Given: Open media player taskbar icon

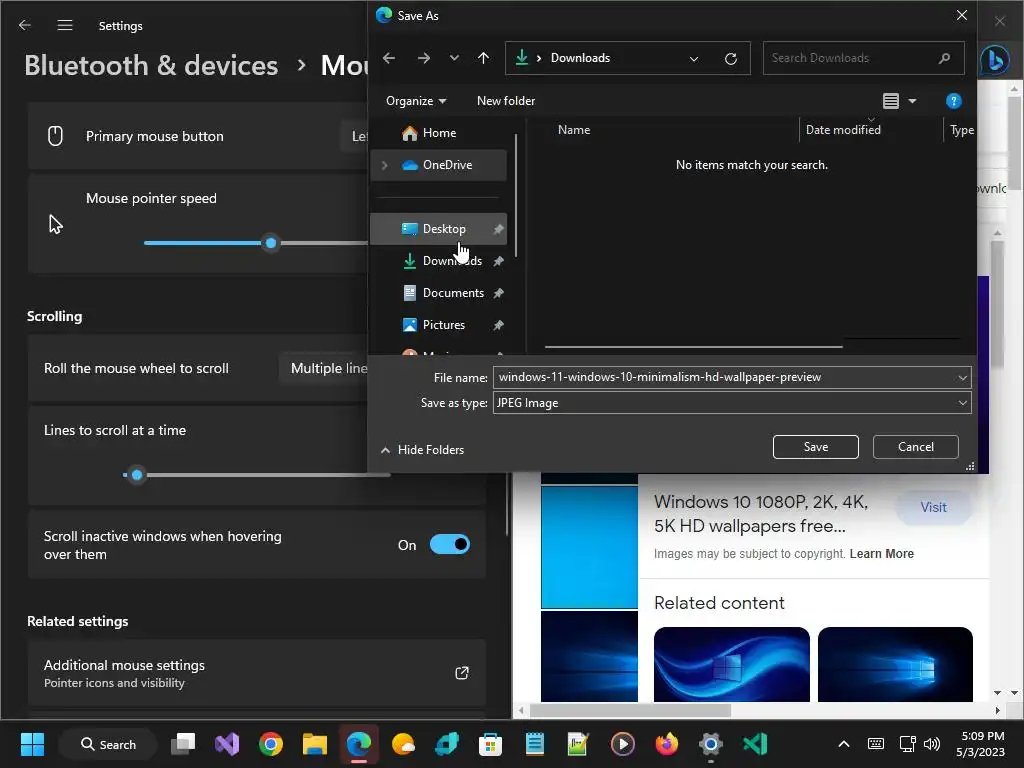Looking at the screenshot, I should (x=622, y=744).
